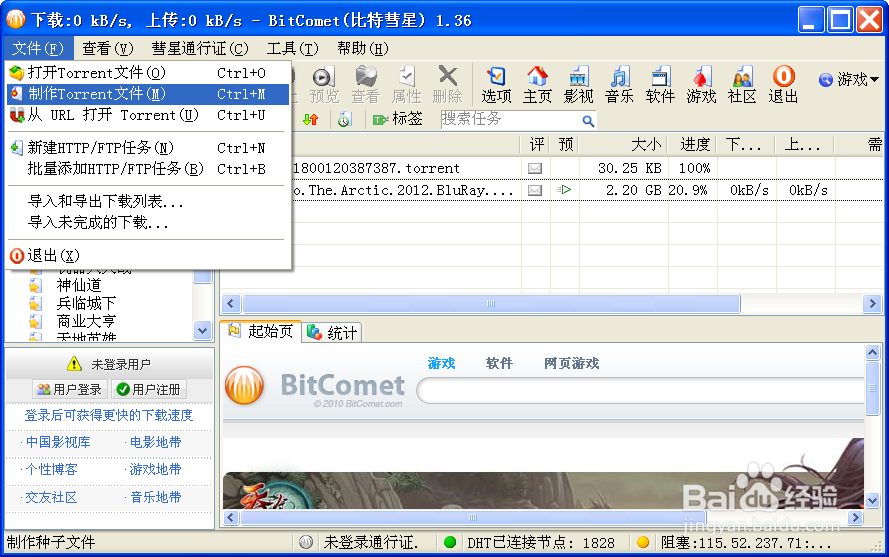The width and height of the screenshot is (889, 557).
Task: Click the 查看 toolbar icon
Action: point(366,85)
